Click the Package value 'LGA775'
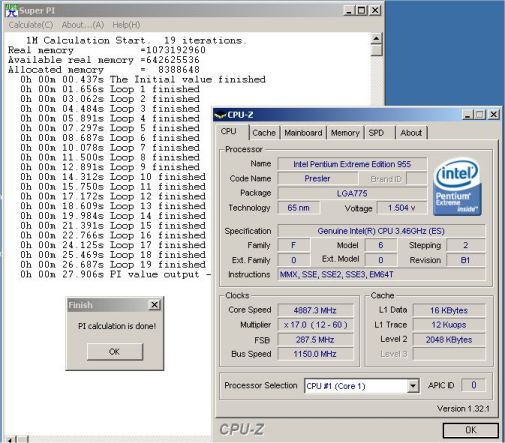 tap(352, 193)
